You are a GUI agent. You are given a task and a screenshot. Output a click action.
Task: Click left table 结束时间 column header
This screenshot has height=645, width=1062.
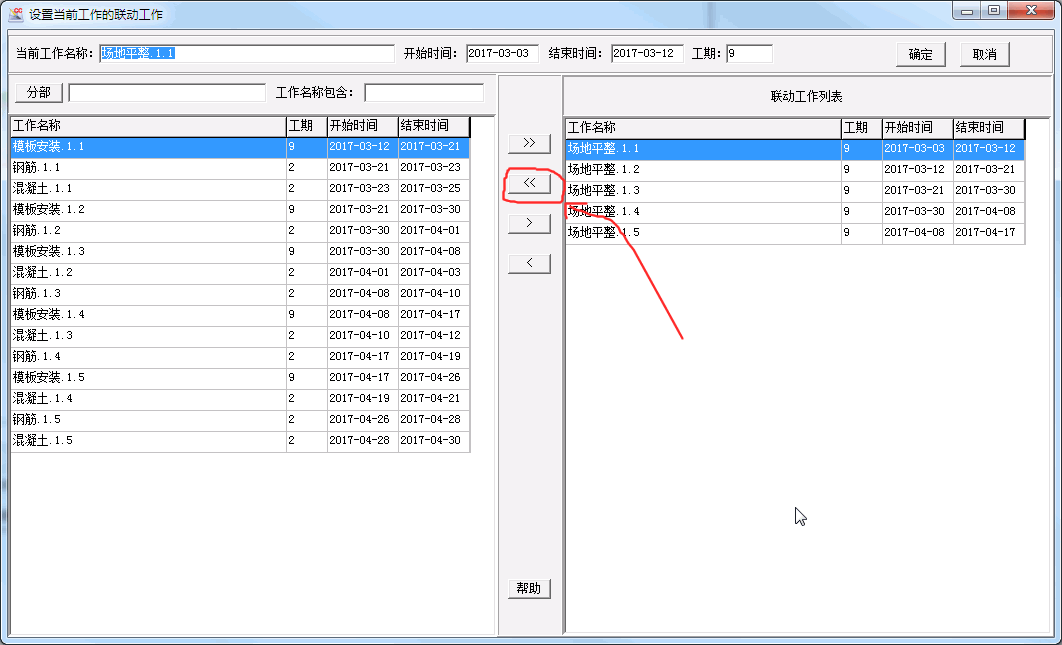[433, 126]
